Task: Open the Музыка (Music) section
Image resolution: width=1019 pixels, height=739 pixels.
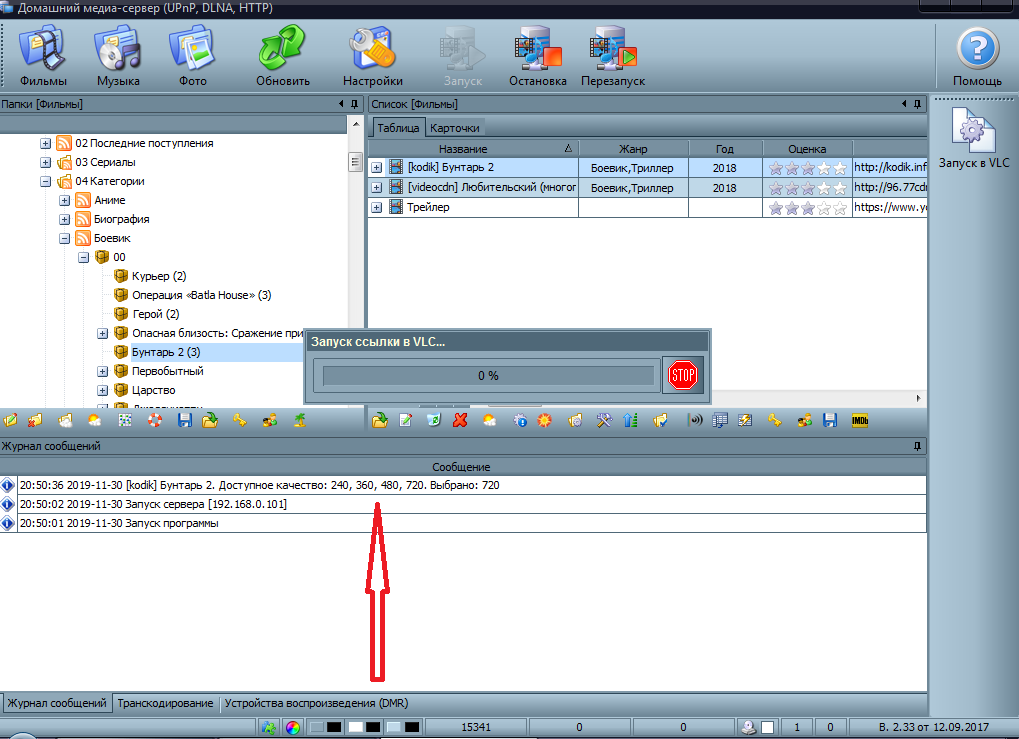Action: [x=118, y=57]
